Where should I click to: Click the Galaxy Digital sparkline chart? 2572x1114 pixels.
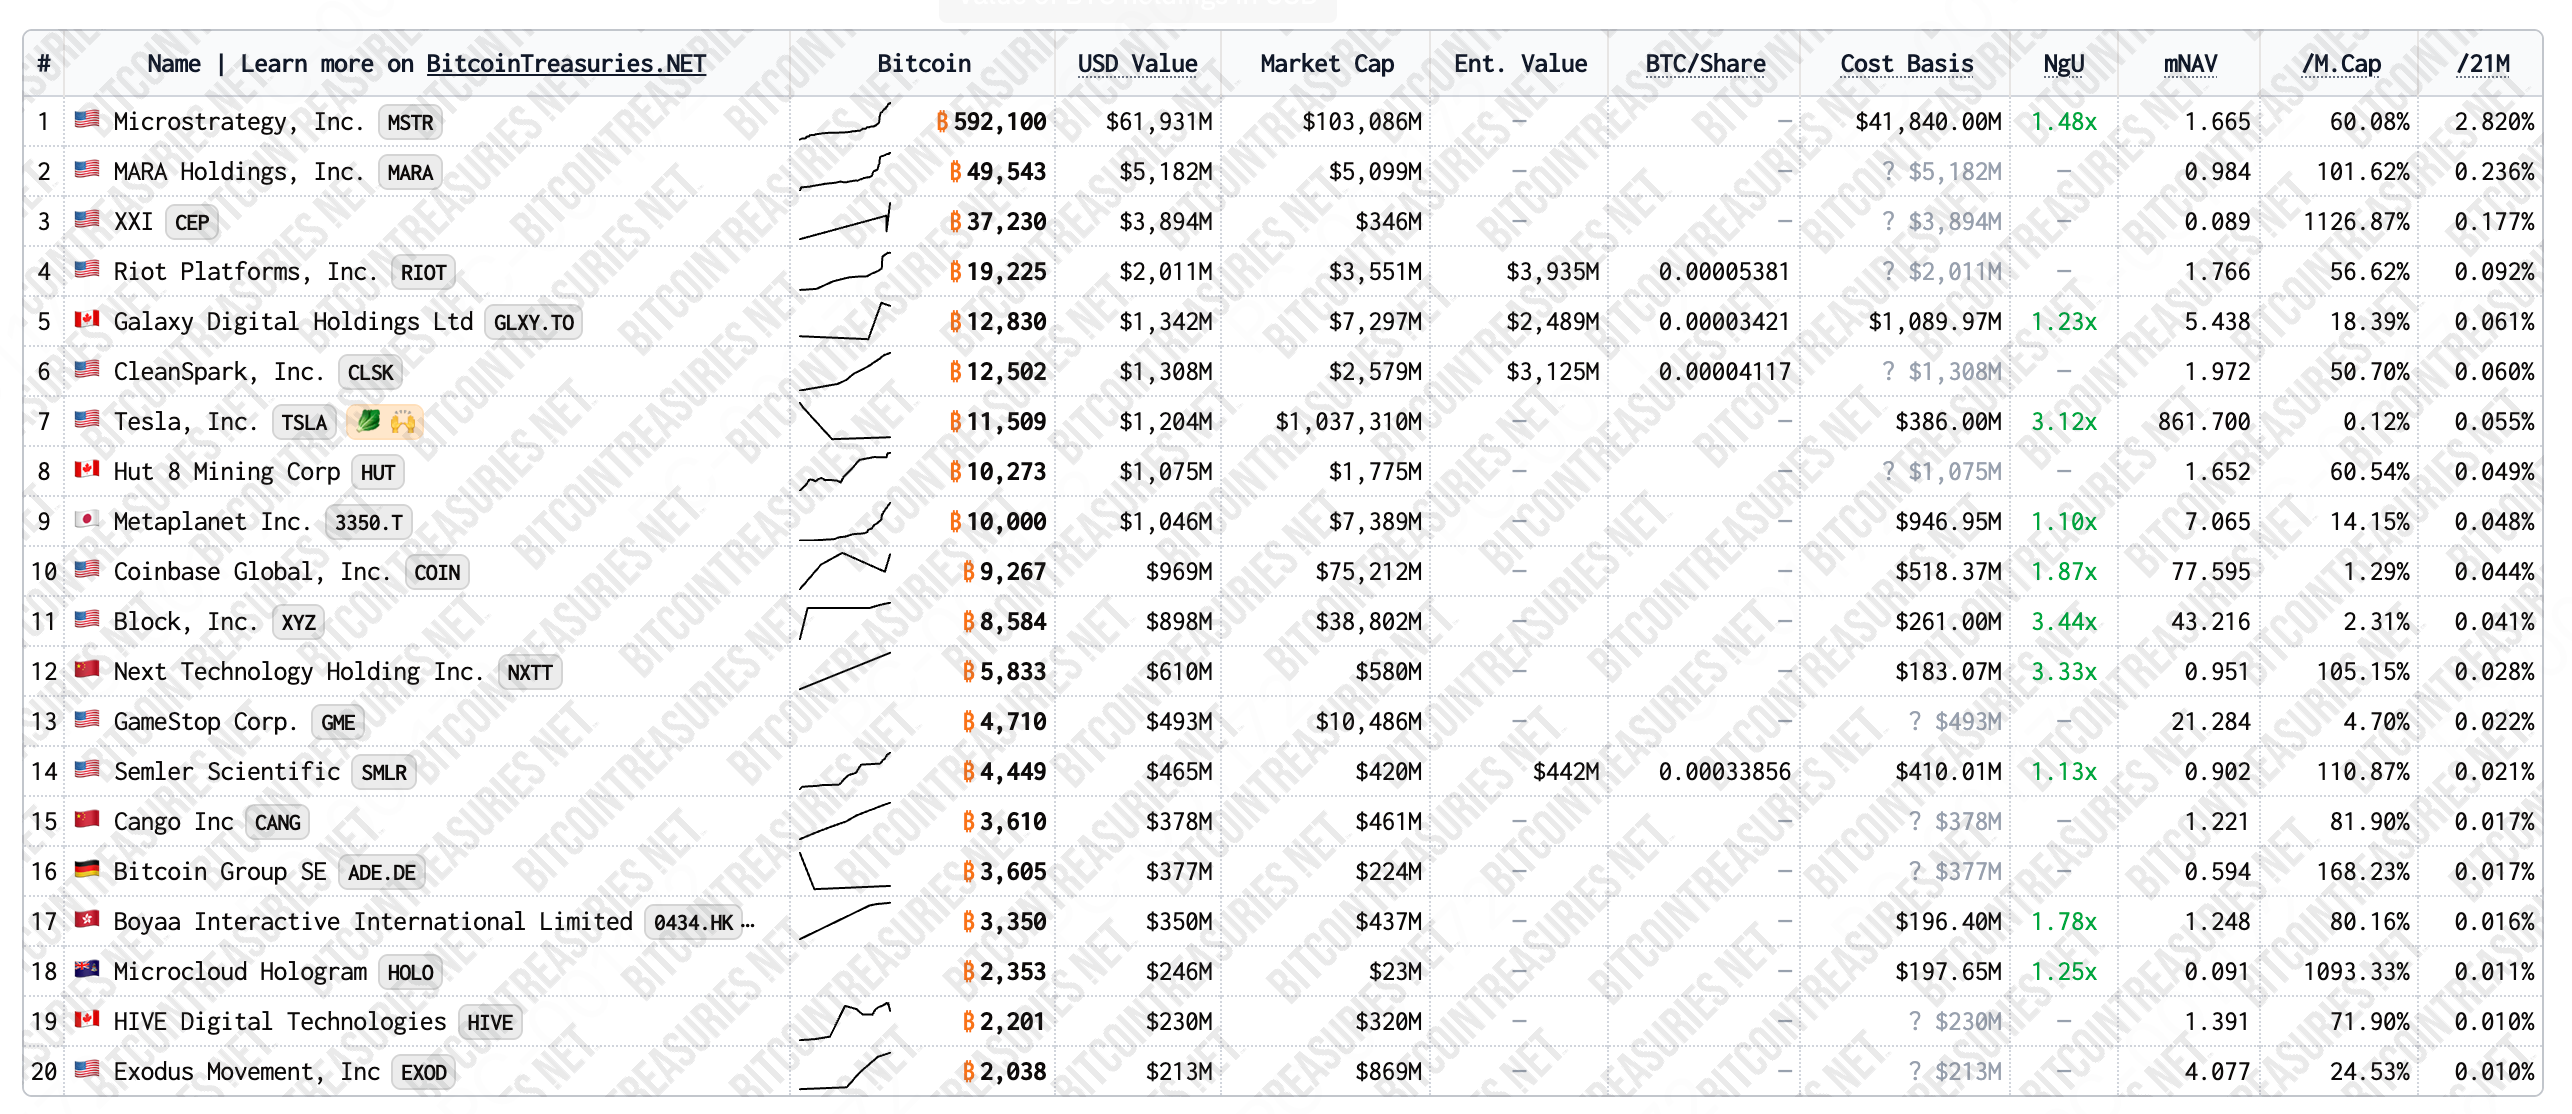pyautogui.click(x=845, y=320)
